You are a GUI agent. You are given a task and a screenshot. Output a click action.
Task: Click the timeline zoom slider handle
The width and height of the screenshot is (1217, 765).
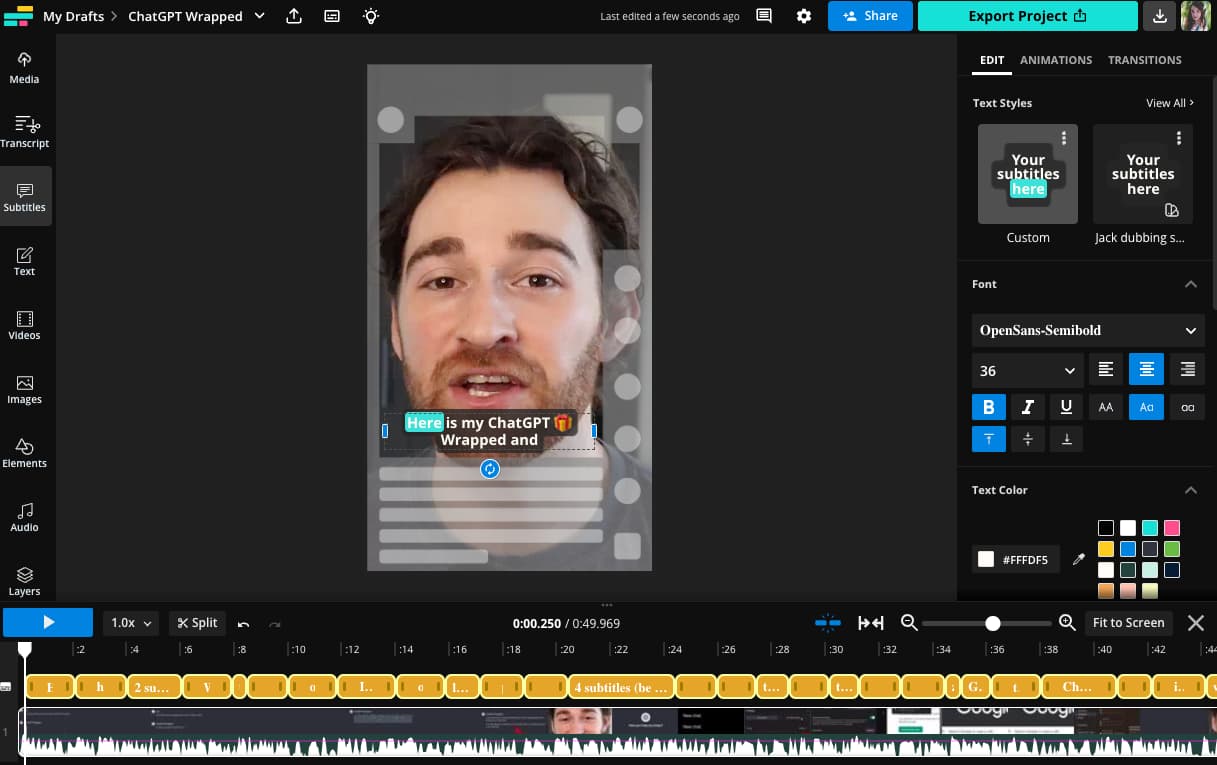pyautogui.click(x=993, y=623)
